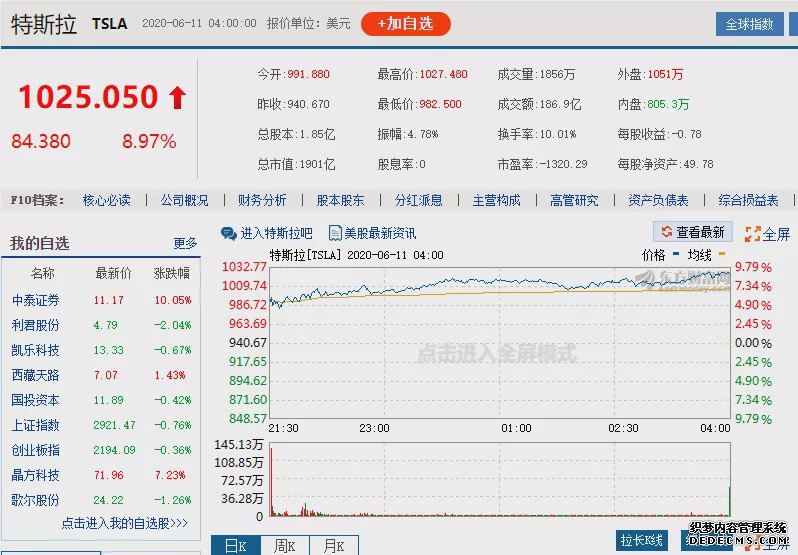Click the red up-arrow beside 1025.050

tap(178, 97)
